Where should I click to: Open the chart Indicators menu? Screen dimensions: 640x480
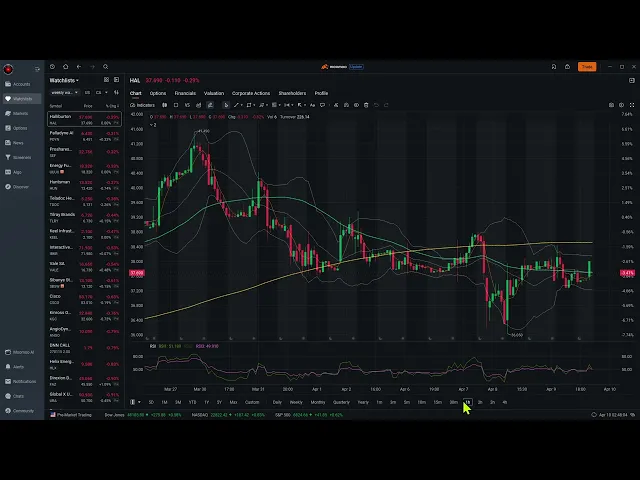tap(142, 105)
